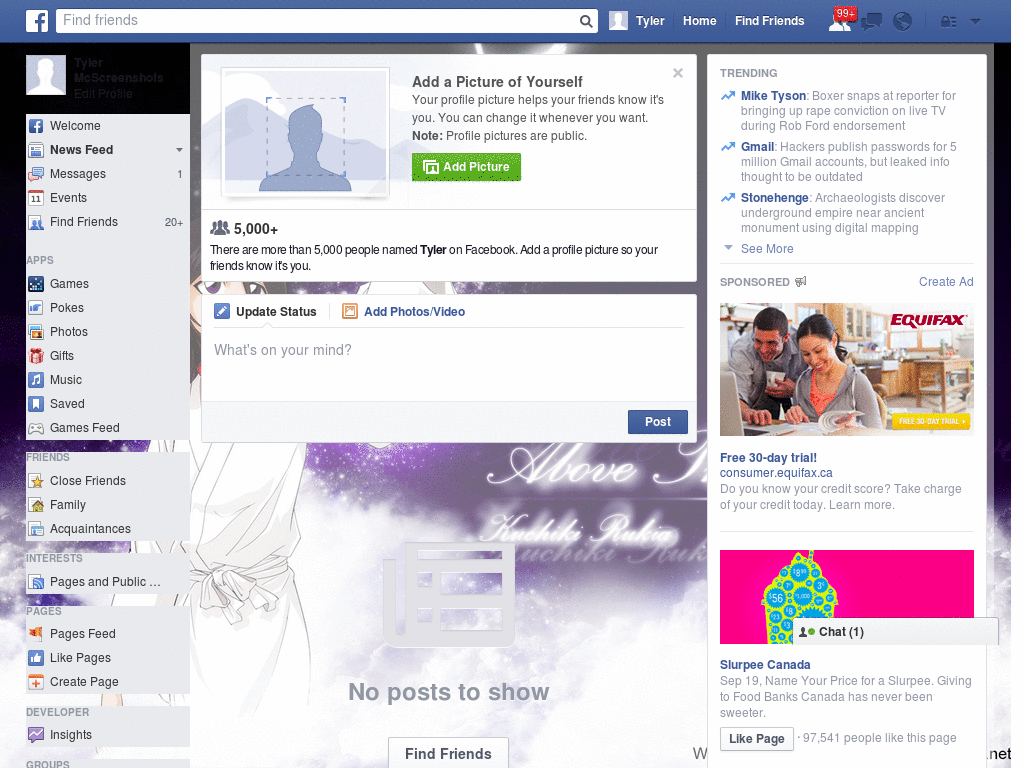
Task: Click the Find Friends sidebar icon
Action: pyautogui.click(x=36, y=222)
